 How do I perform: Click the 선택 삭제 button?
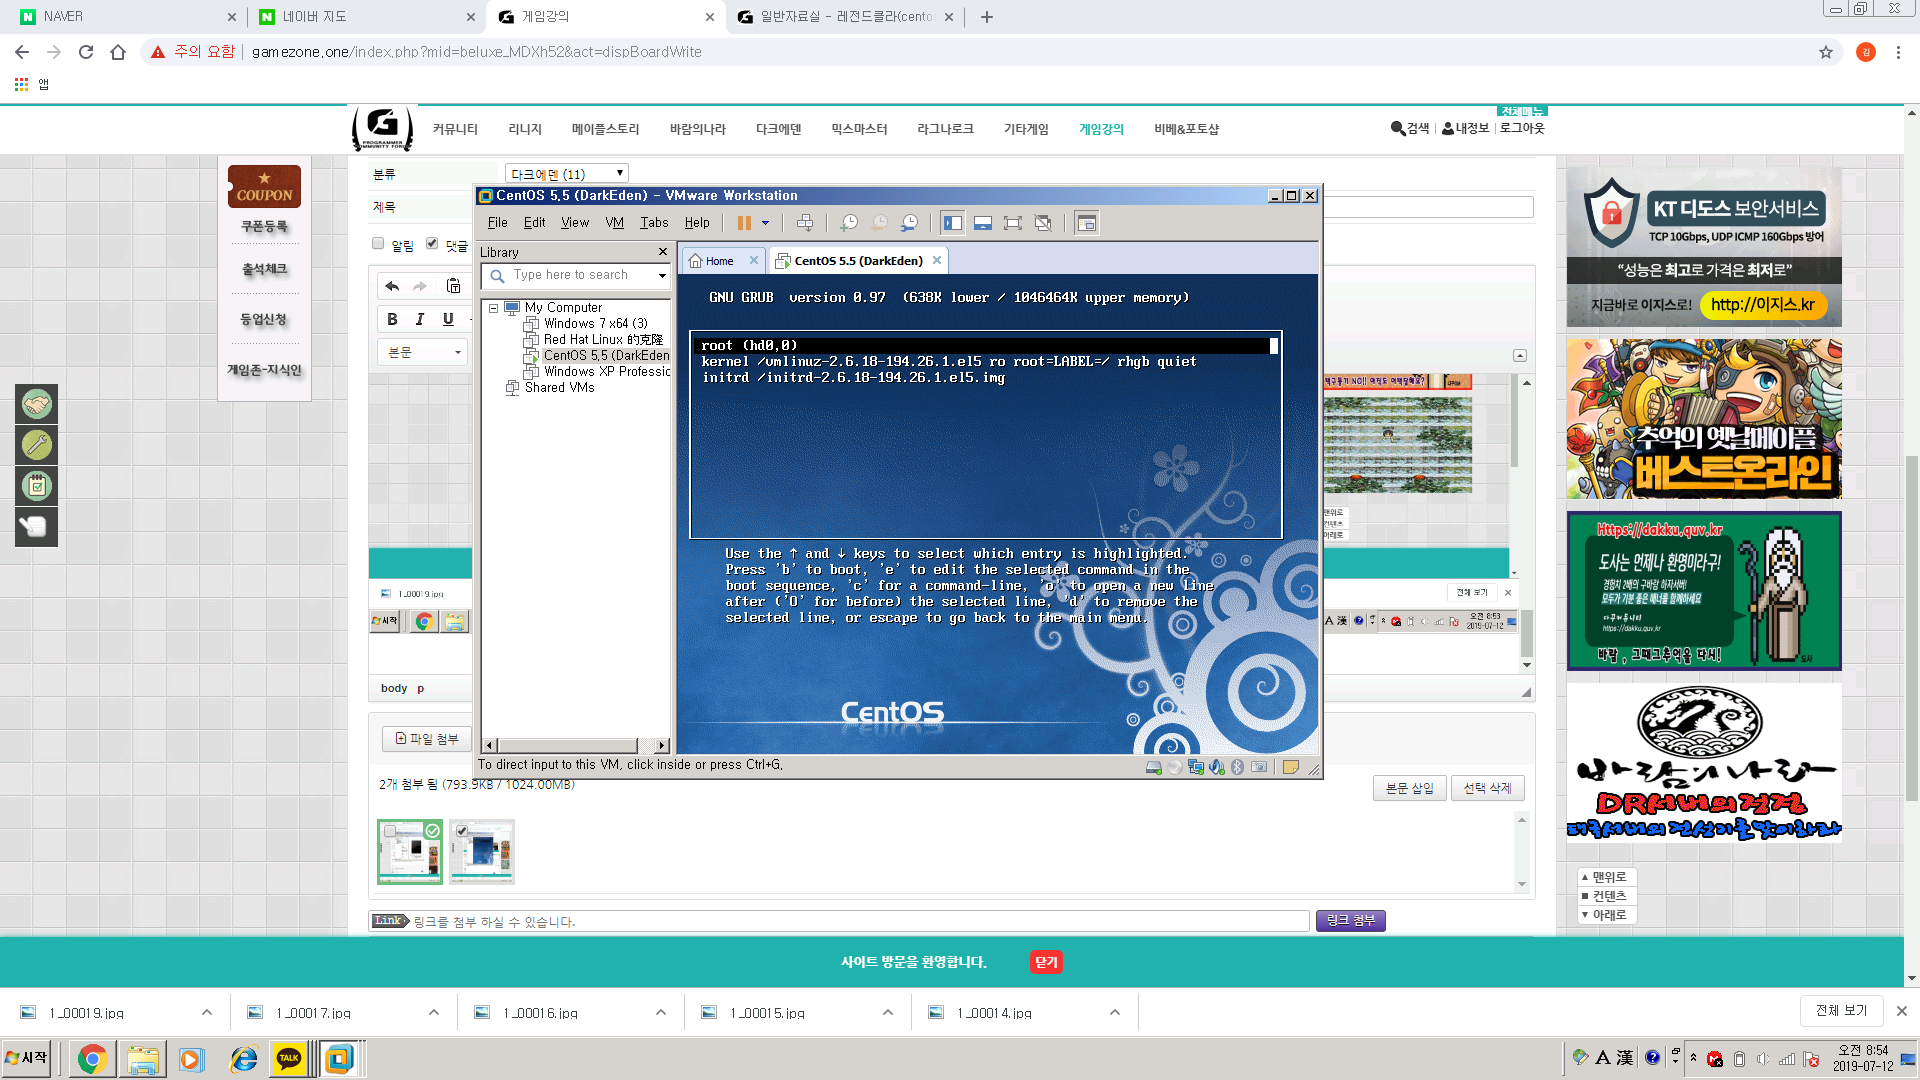1487,788
